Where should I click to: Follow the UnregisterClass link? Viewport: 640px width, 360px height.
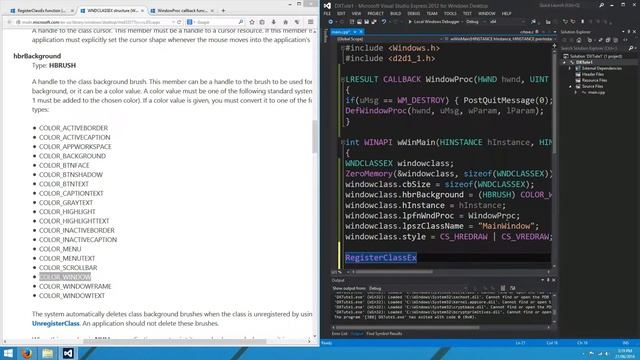[x=56, y=323]
